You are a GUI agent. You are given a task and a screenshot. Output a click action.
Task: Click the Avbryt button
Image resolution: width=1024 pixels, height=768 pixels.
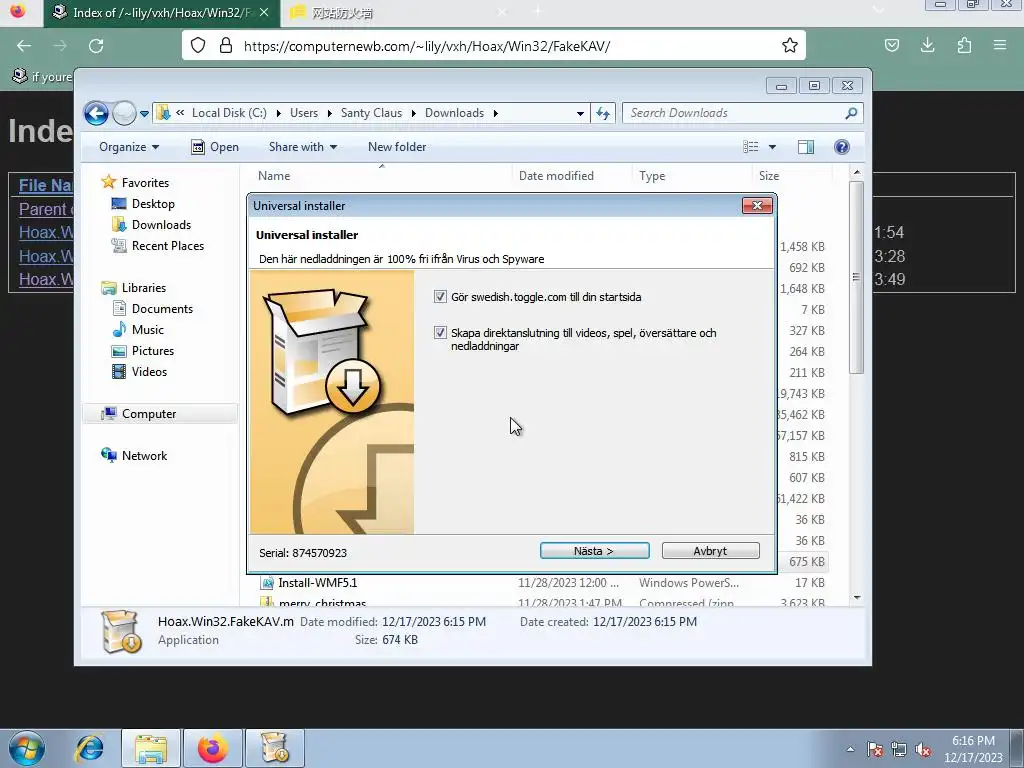[710, 551]
